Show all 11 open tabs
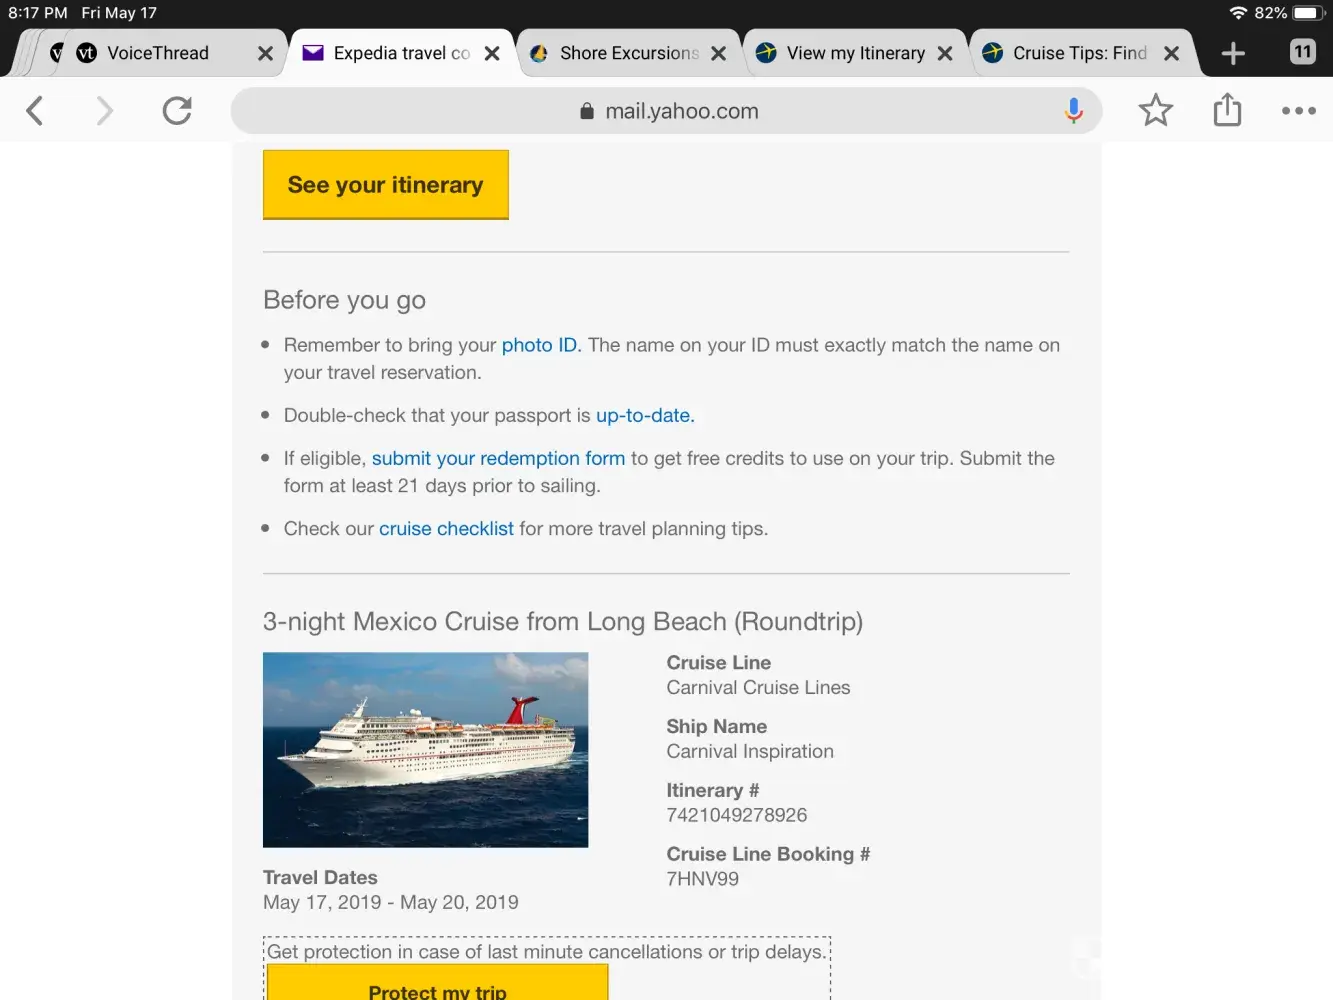Image resolution: width=1333 pixels, height=1000 pixels. tap(1302, 52)
